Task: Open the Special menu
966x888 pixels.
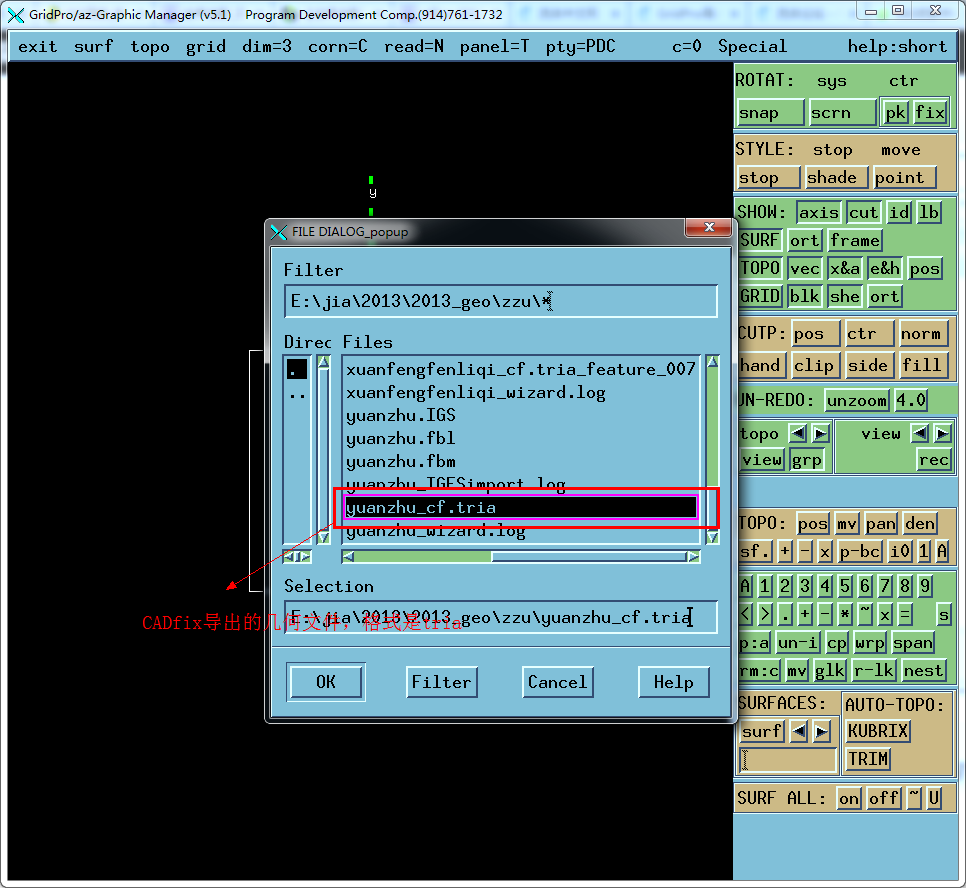Action: 752,46
